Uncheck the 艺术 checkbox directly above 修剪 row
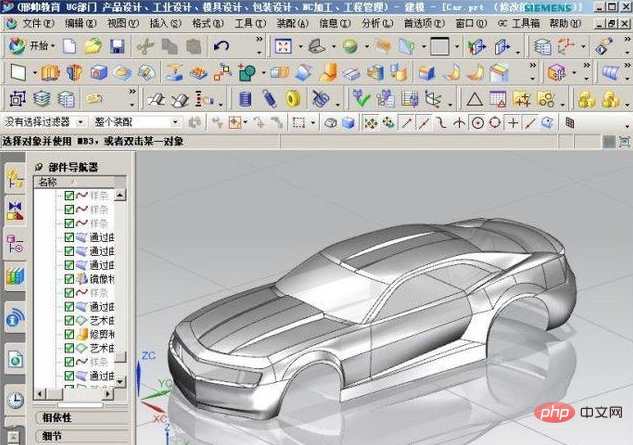This screenshot has height=445, width=633. pyautogui.click(x=69, y=320)
